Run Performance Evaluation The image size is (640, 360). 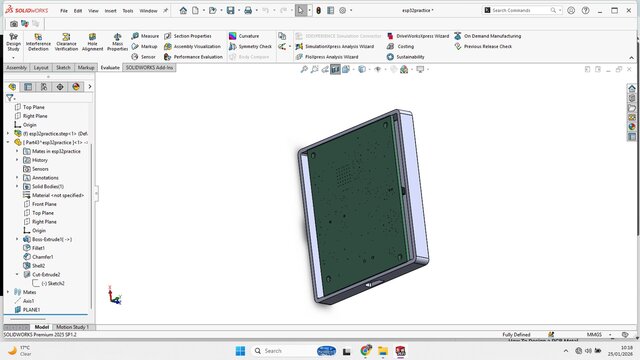click(193, 57)
